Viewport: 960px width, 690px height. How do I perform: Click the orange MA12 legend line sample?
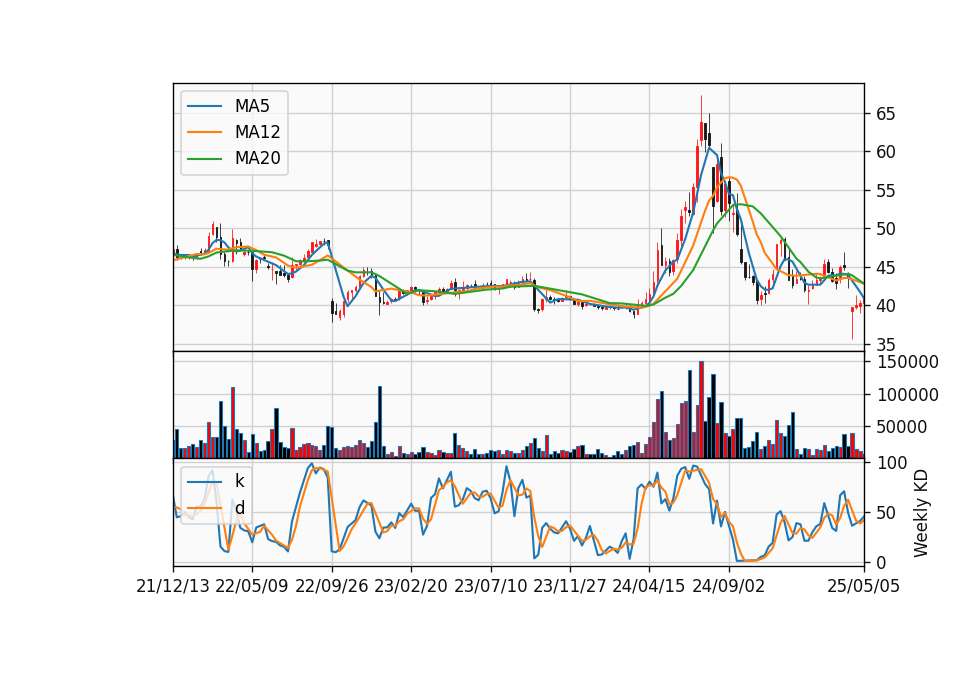[x=204, y=132]
